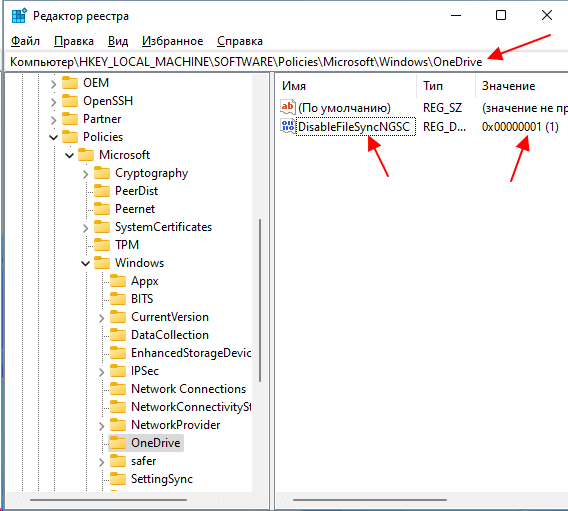
Task: Click the OneDrive folder icon in tree
Action: click(x=118, y=443)
